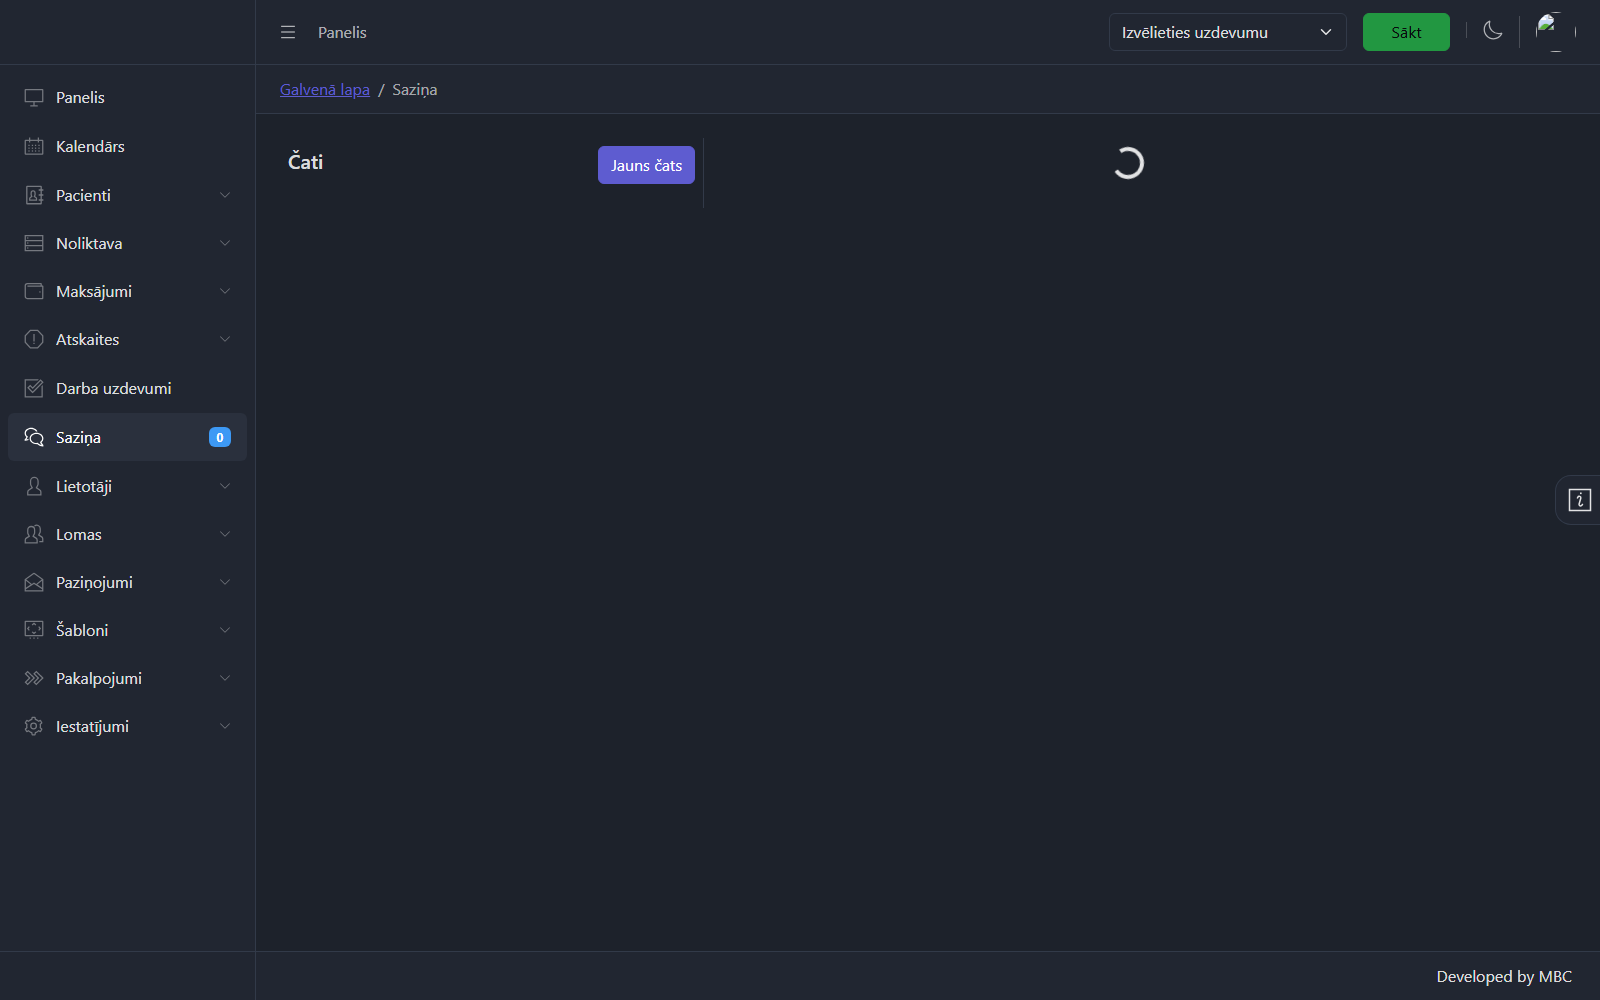The image size is (1600, 1000).
Task: Click the Saziņa unread count badge
Action: [220, 437]
